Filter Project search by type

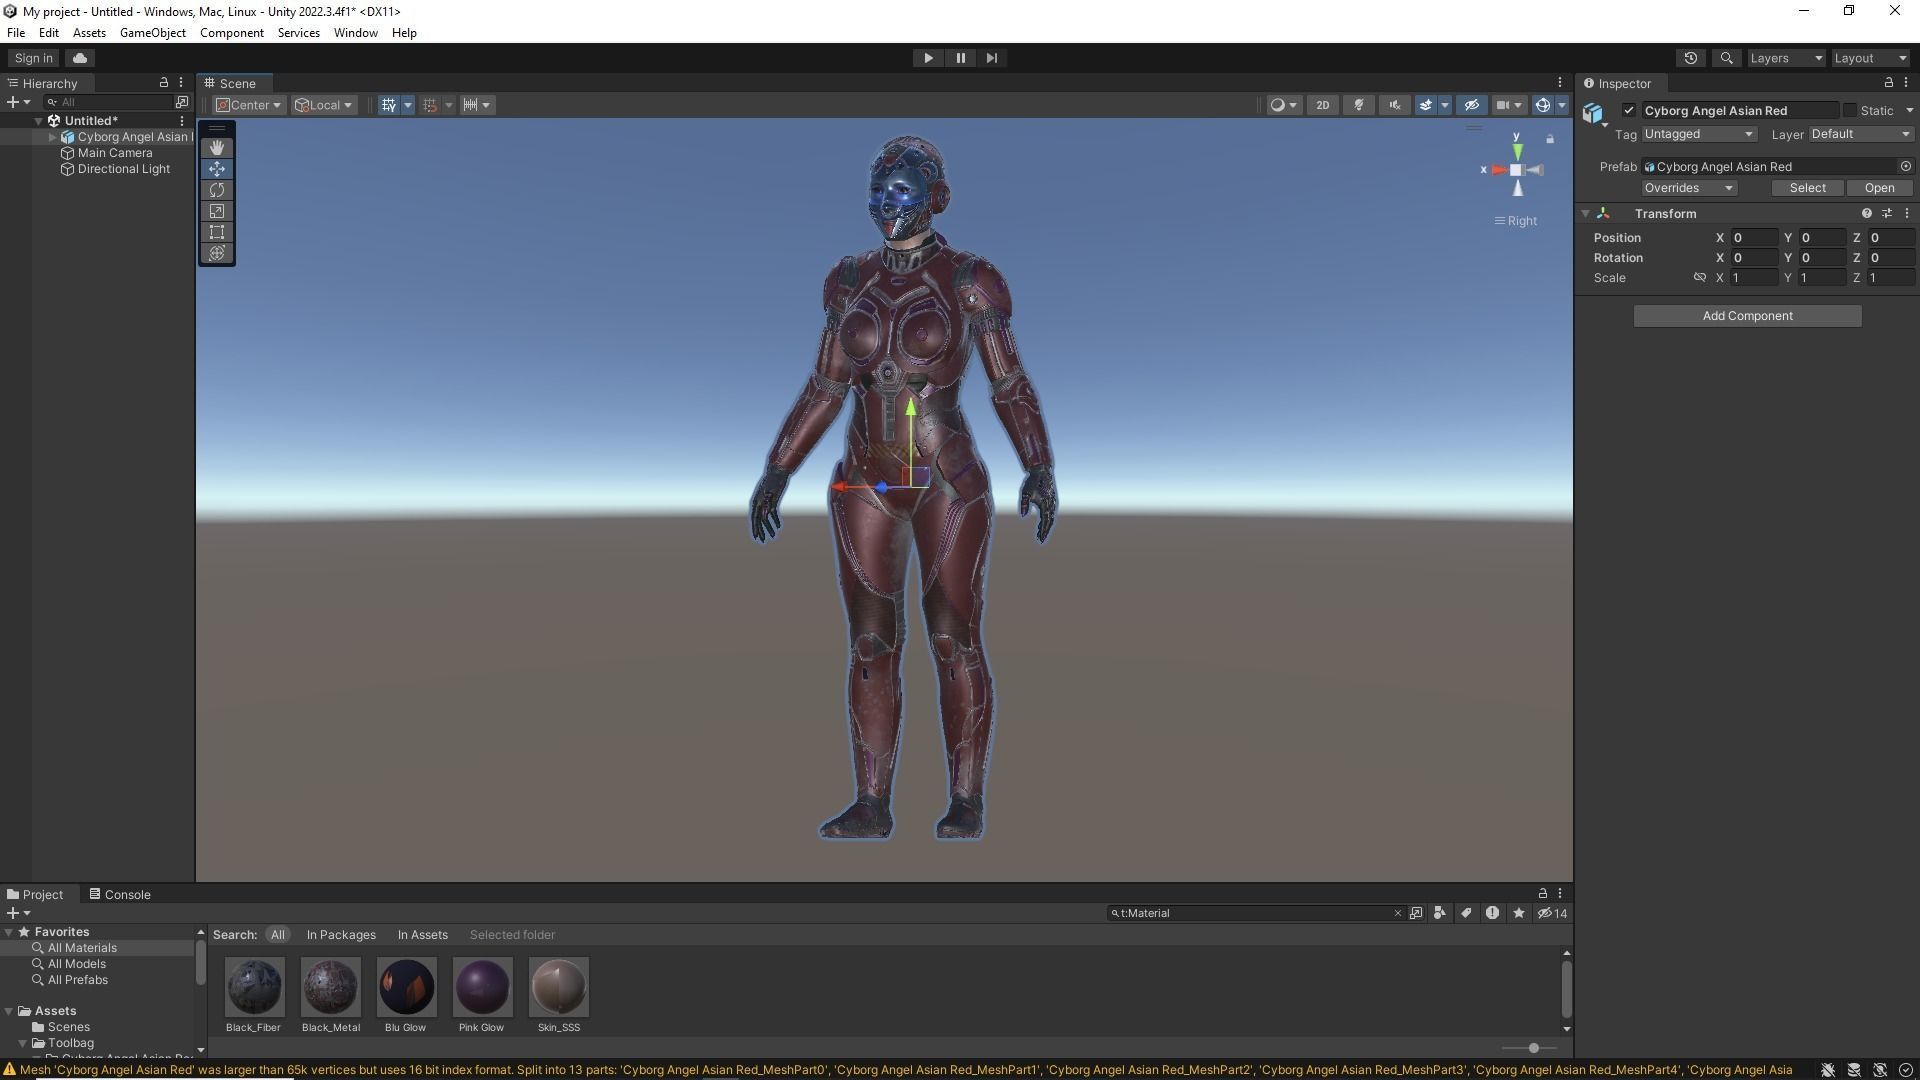click(1440, 913)
